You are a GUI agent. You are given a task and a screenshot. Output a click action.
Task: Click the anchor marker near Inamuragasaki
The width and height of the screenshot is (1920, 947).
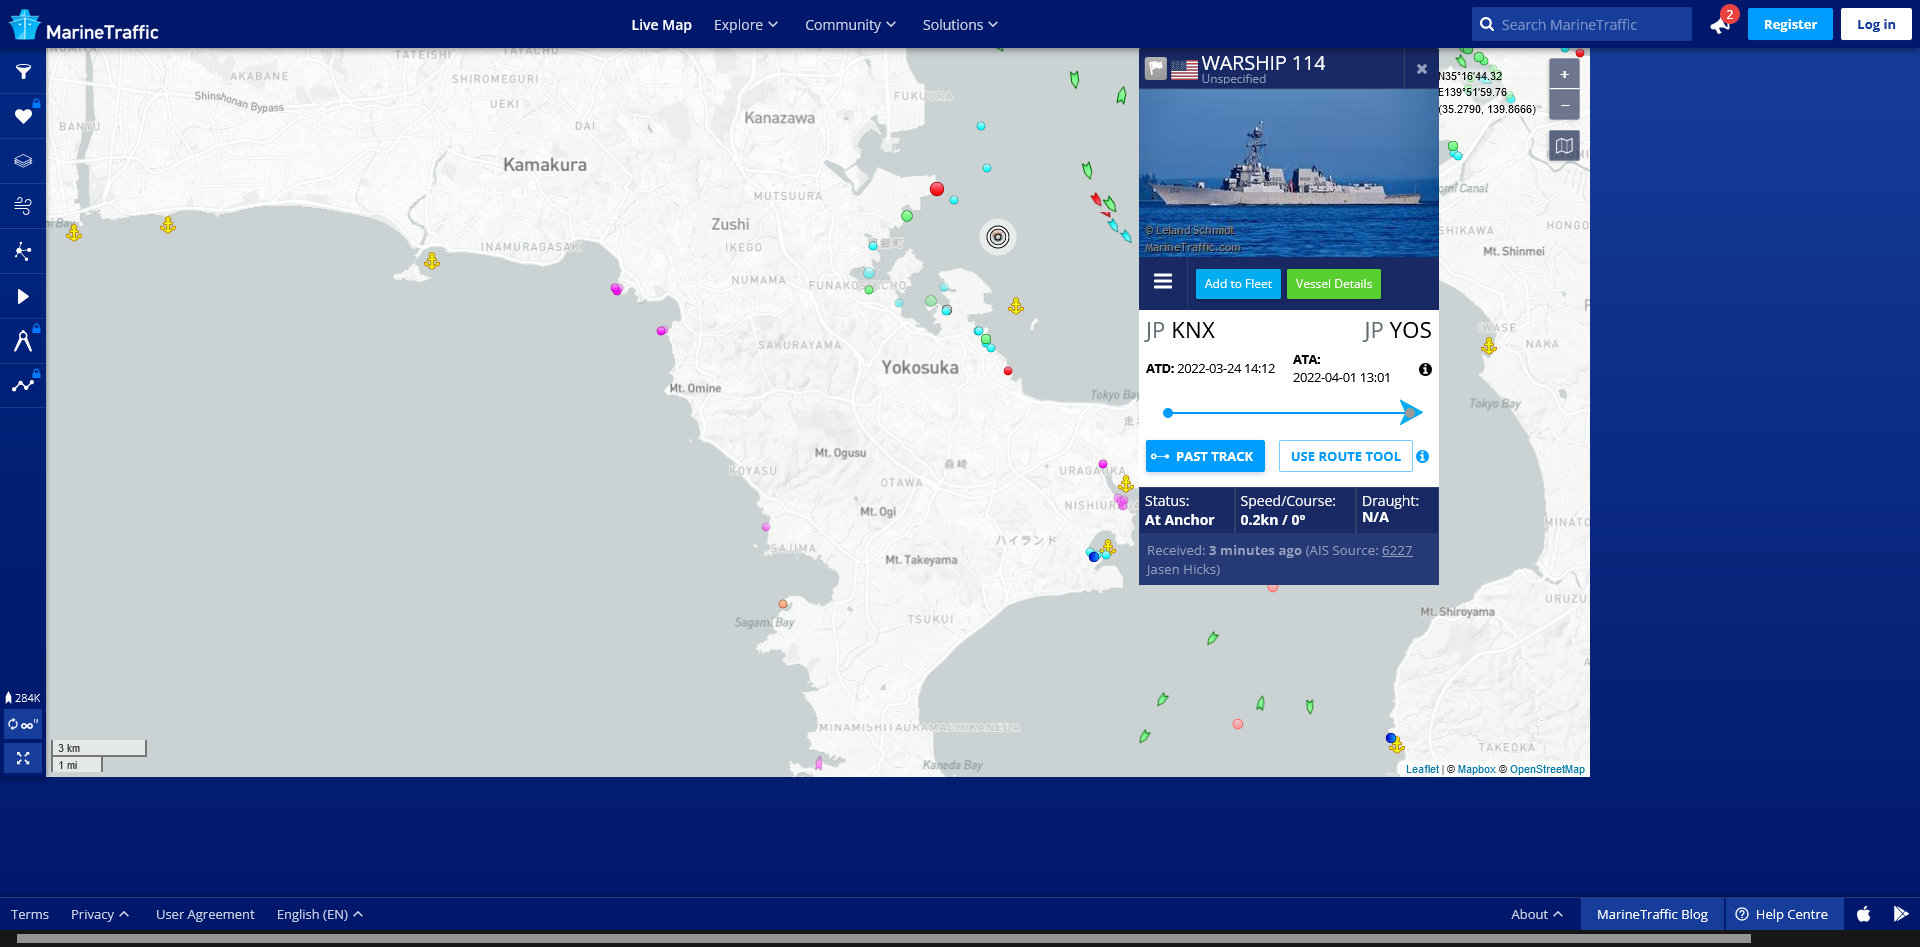(x=432, y=261)
